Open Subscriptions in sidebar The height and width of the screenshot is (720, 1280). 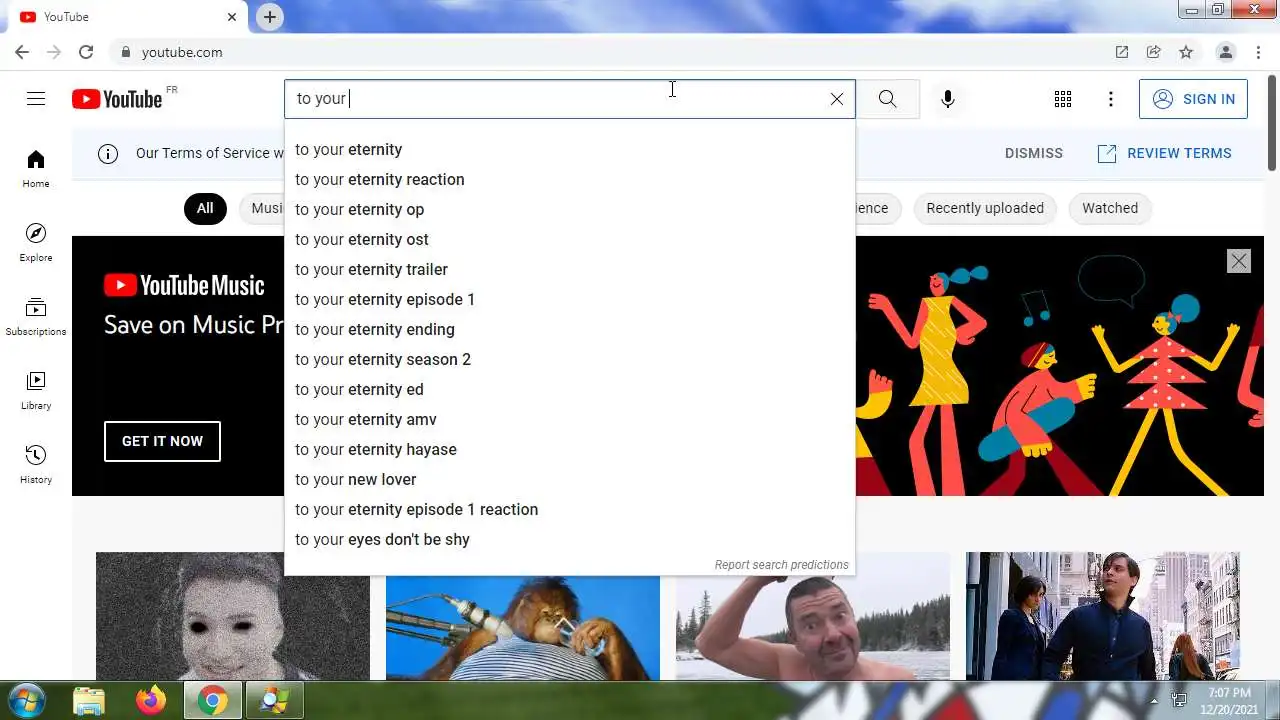point(36,317)
